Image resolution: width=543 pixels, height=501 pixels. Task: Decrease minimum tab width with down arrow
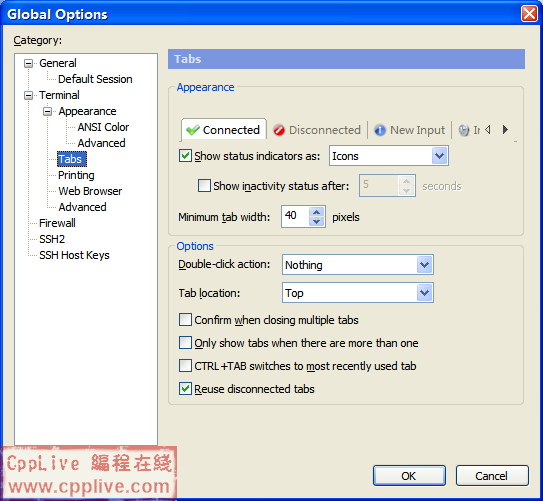click(317, 222)
